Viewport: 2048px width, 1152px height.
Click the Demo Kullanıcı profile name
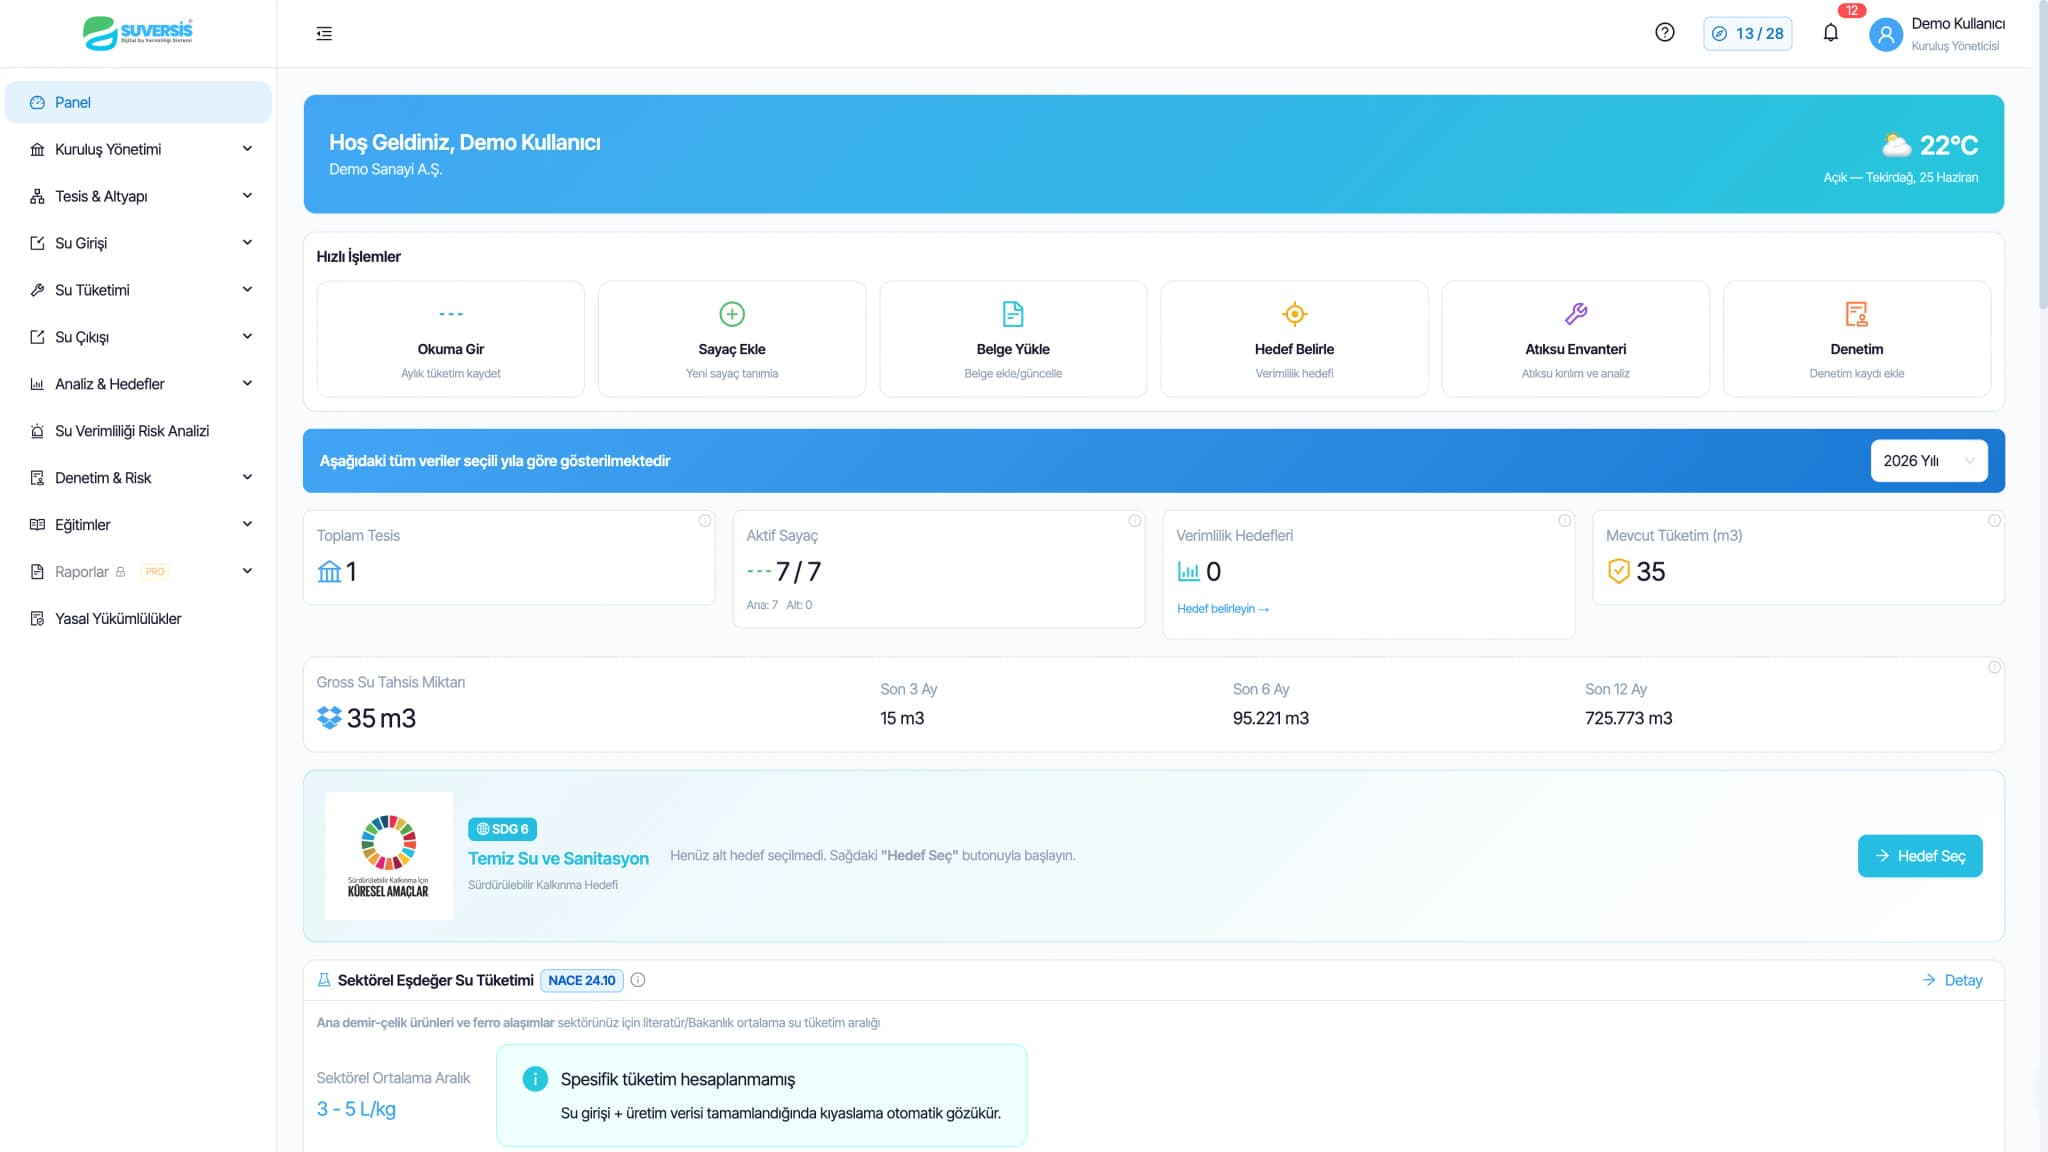(x=1958, y=24)
